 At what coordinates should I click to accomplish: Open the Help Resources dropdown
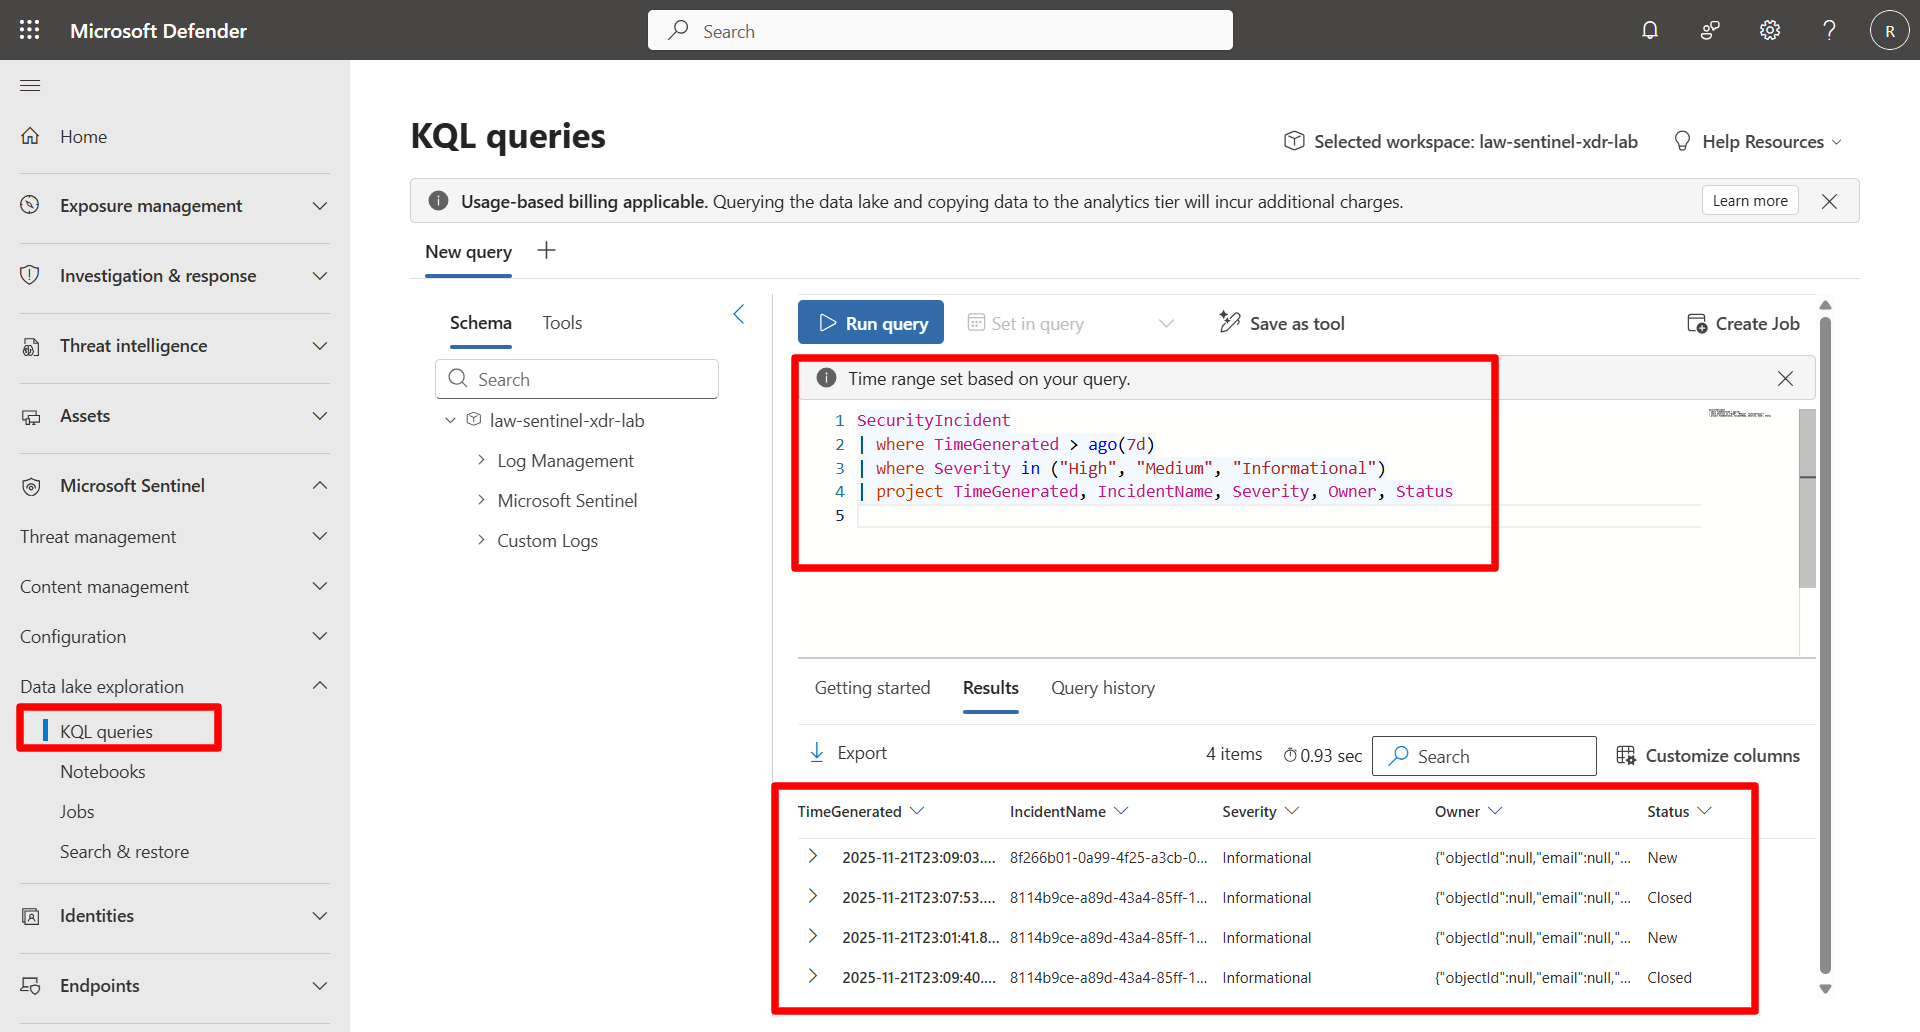pos(1758,142)
